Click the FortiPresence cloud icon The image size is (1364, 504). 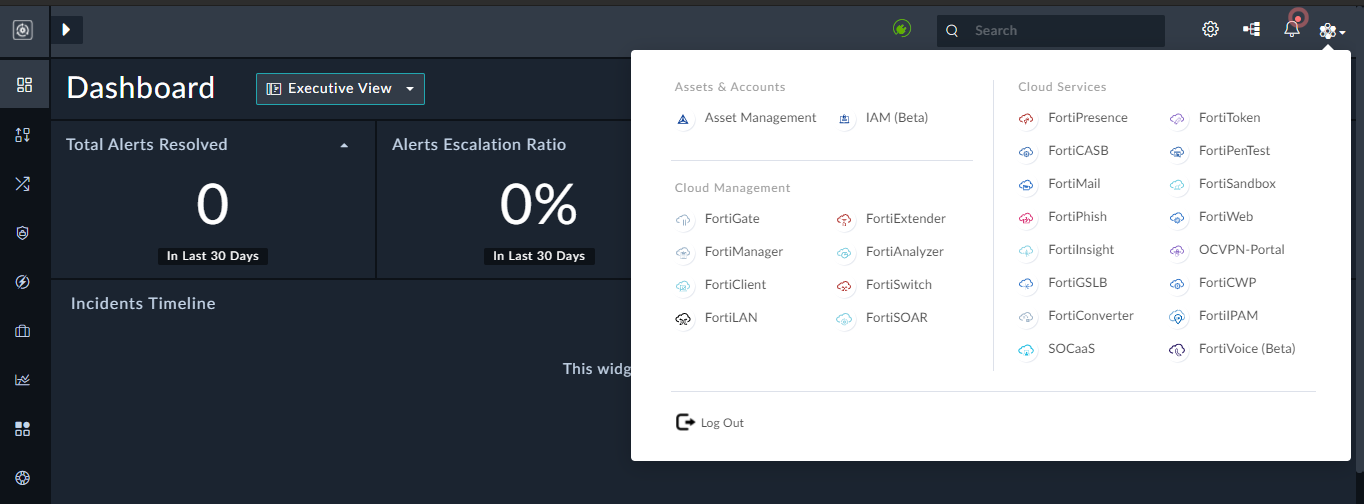coord(1026,119)
